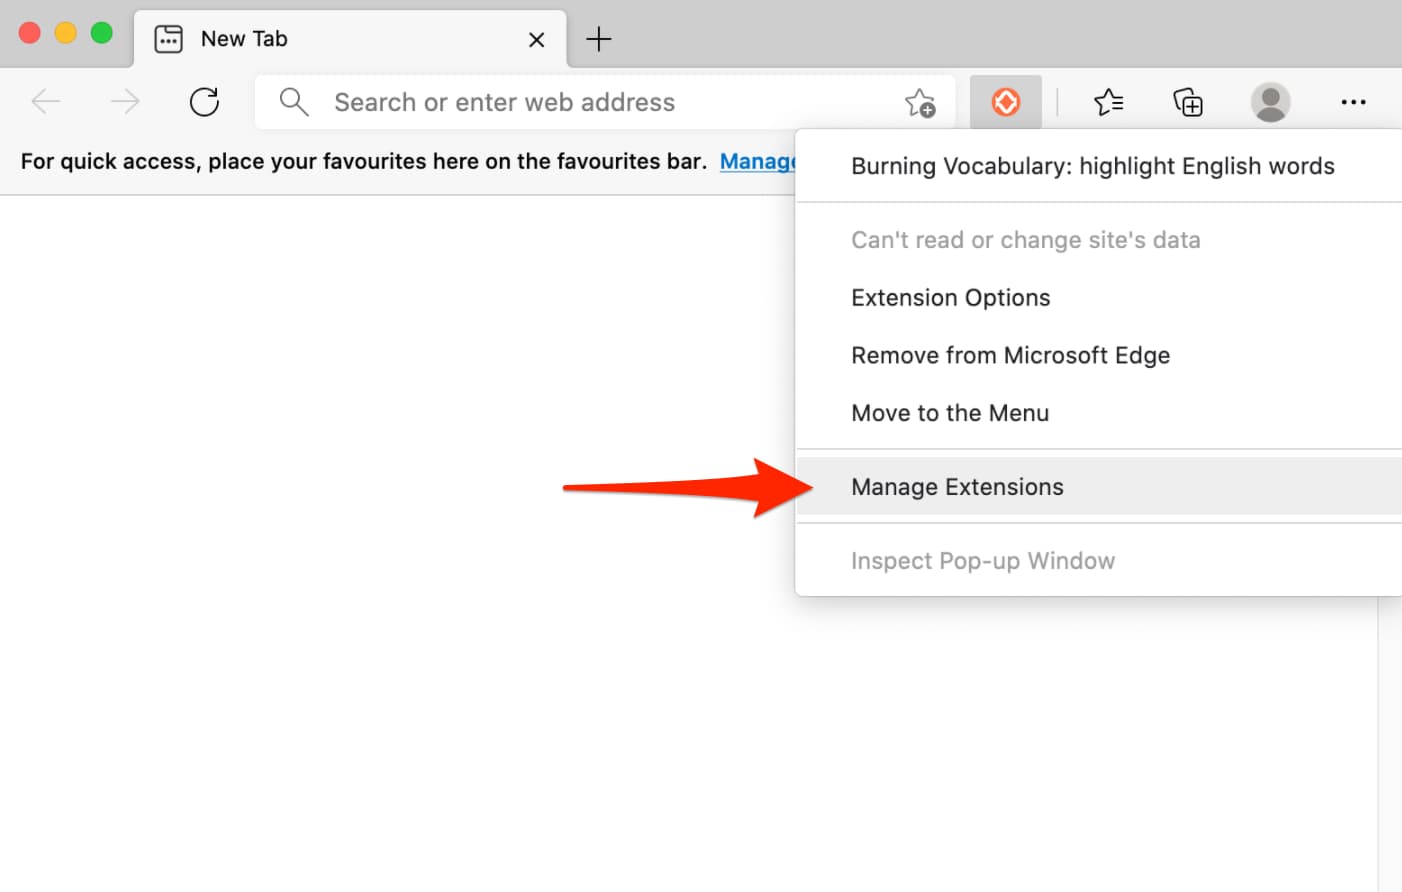Click Can't read or change site's data

1098,240
